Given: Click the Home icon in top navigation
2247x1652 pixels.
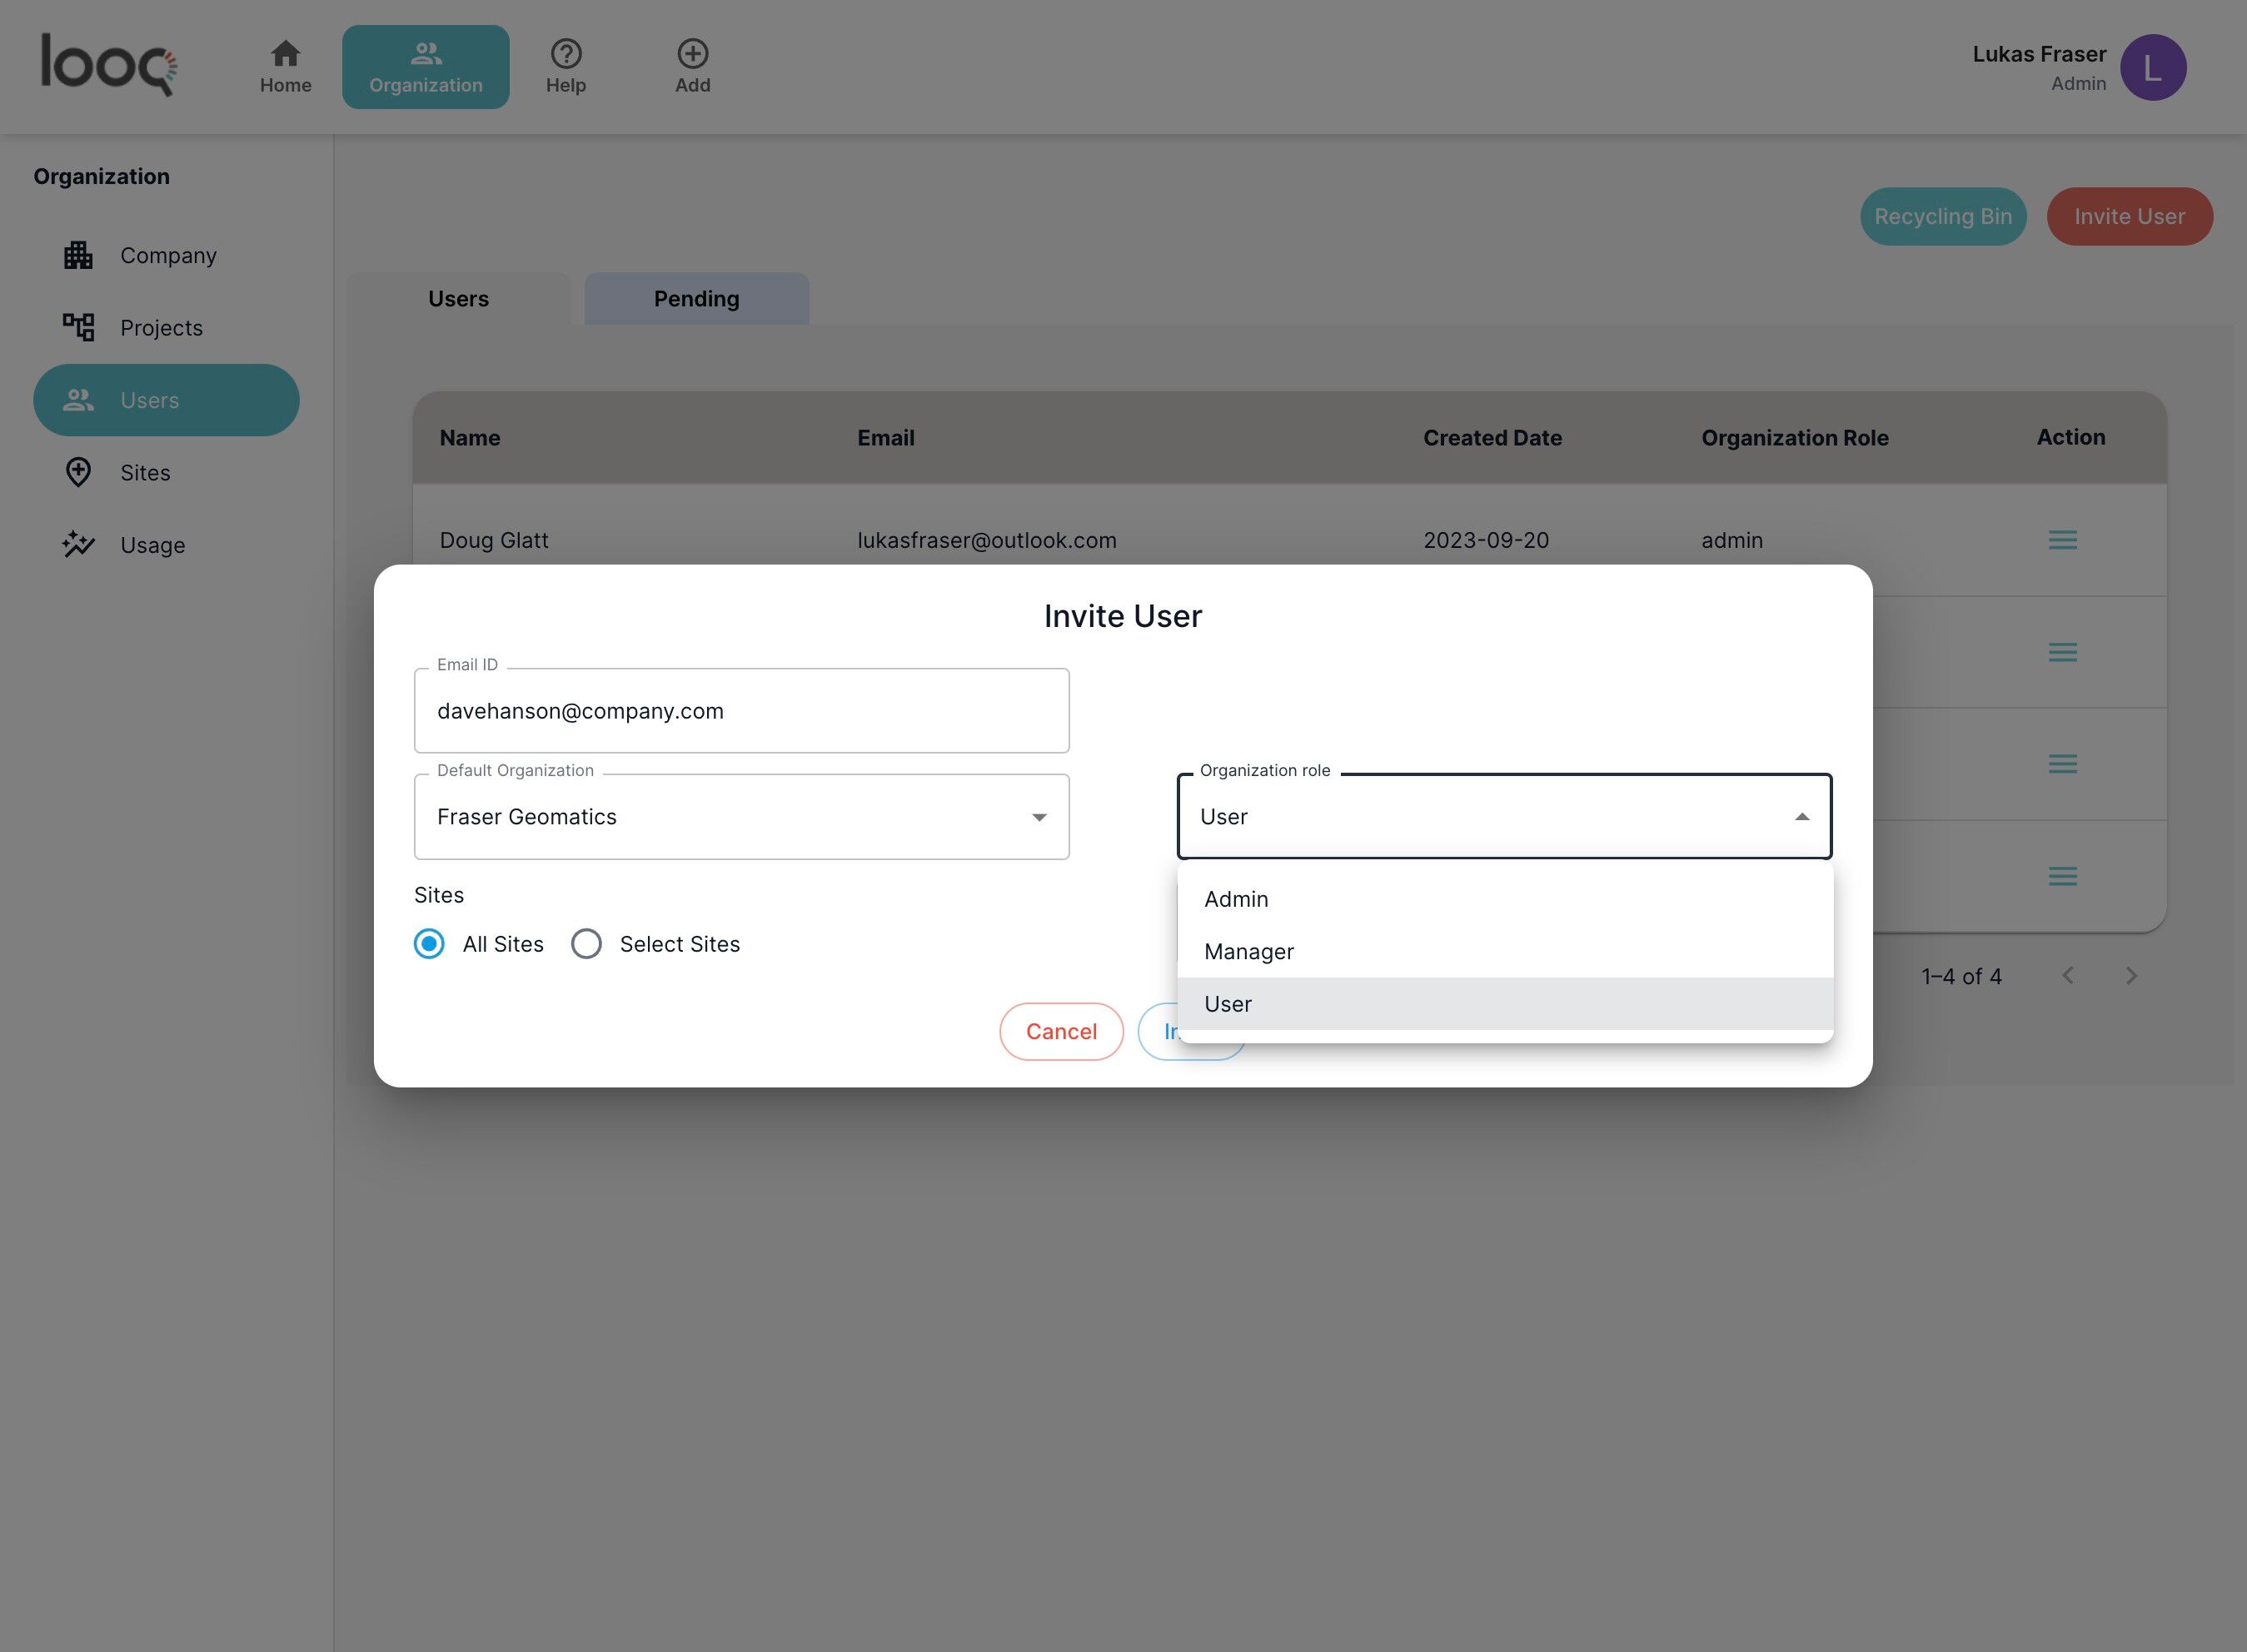Looking at the screenshot, I should [x=285, y=54].
